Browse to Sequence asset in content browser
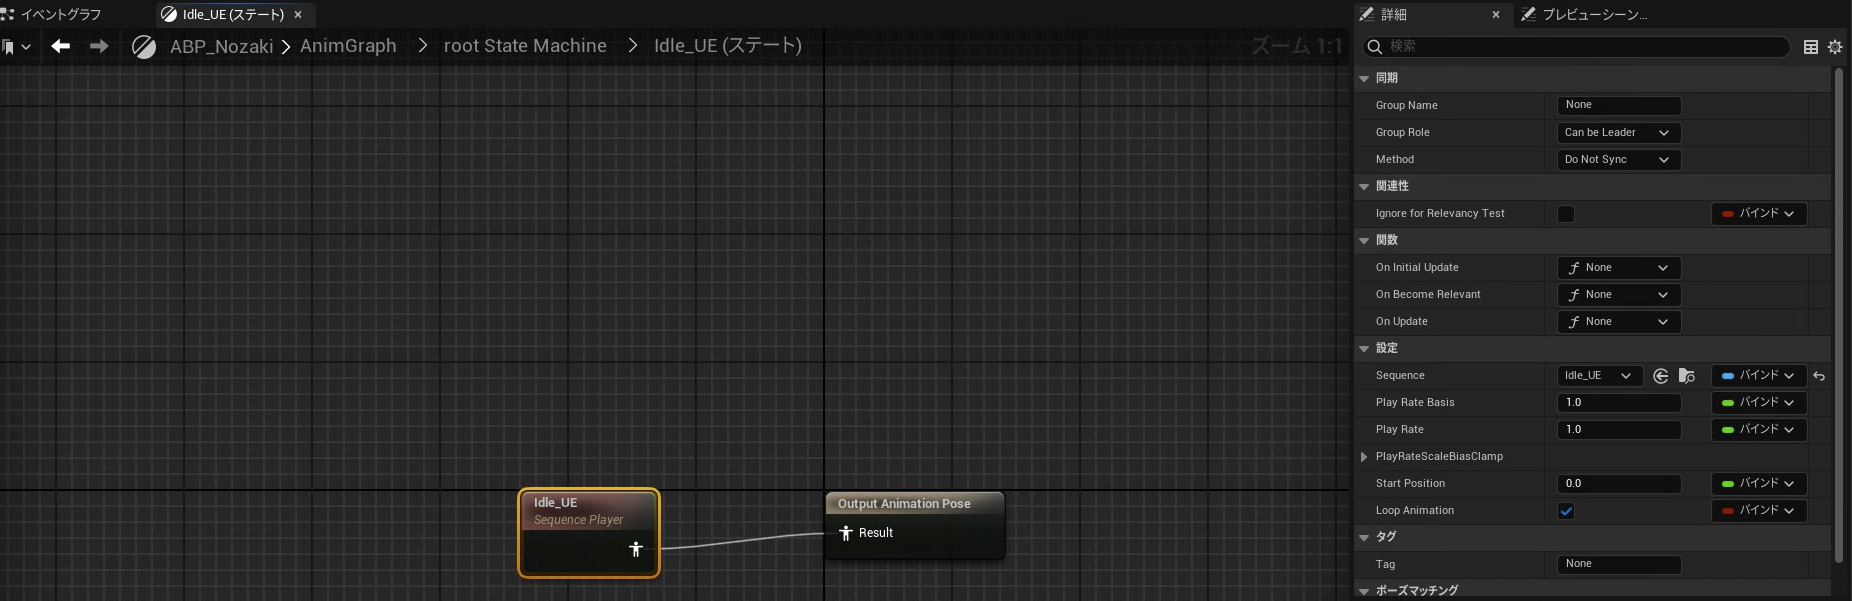This screenshot has height=601, width=1852. pos(1687,376)
